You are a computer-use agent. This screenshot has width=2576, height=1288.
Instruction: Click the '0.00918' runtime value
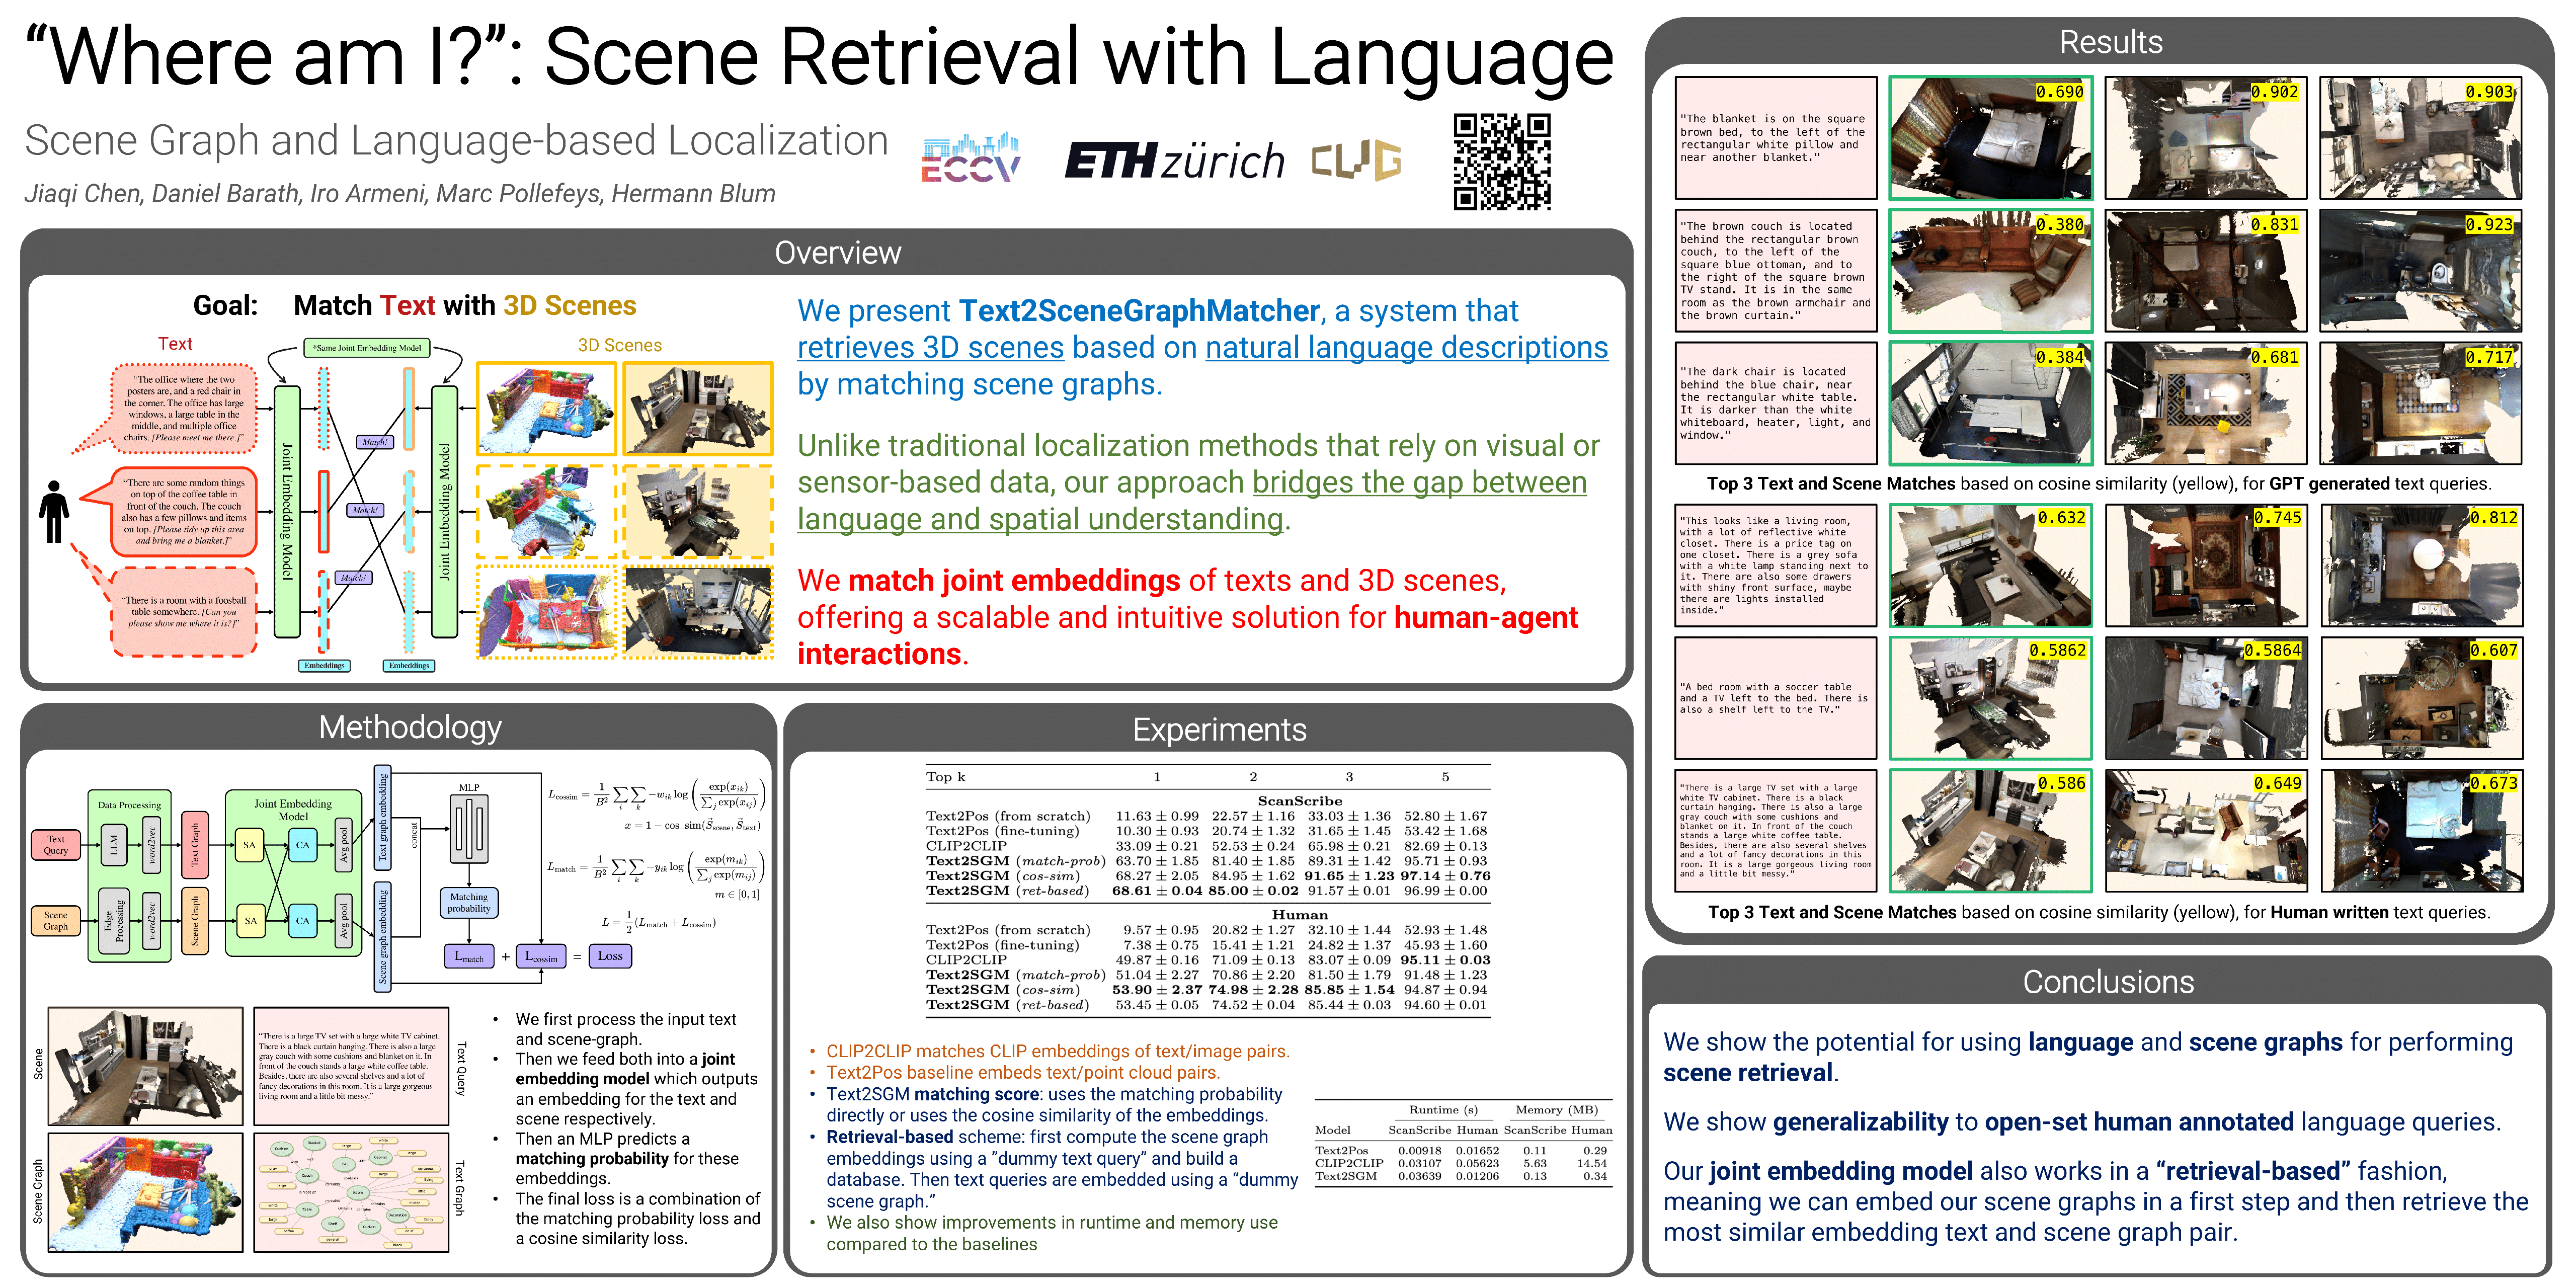(x=1420, y=1151)
